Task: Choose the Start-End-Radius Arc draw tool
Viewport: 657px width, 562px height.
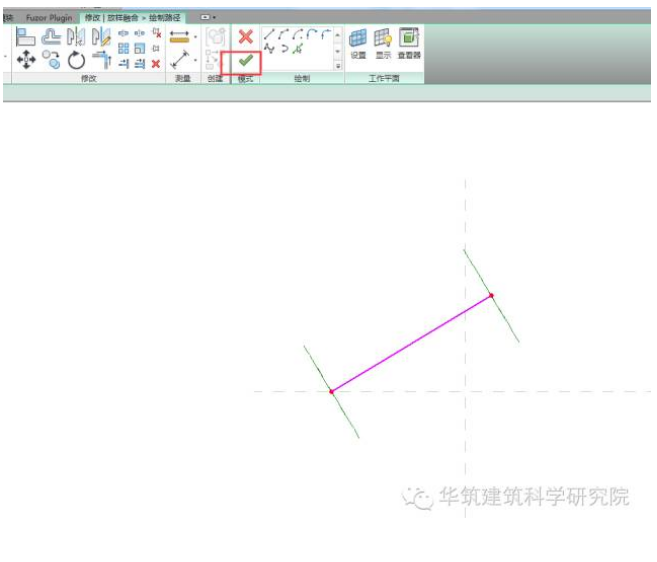Action: pyautogui.click(x=284, y=34)
